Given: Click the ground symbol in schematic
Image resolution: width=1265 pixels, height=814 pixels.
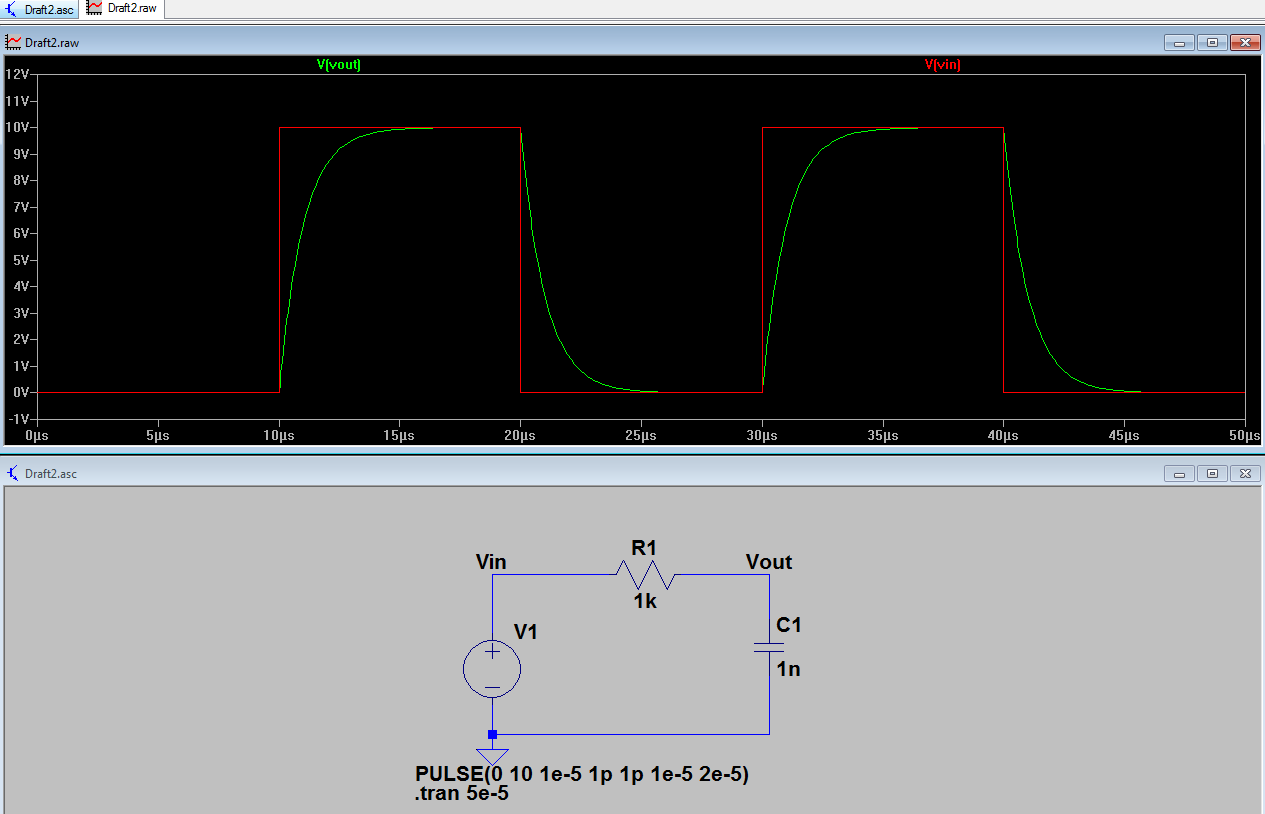Looking at the screenshot, I should pos(492,756).
